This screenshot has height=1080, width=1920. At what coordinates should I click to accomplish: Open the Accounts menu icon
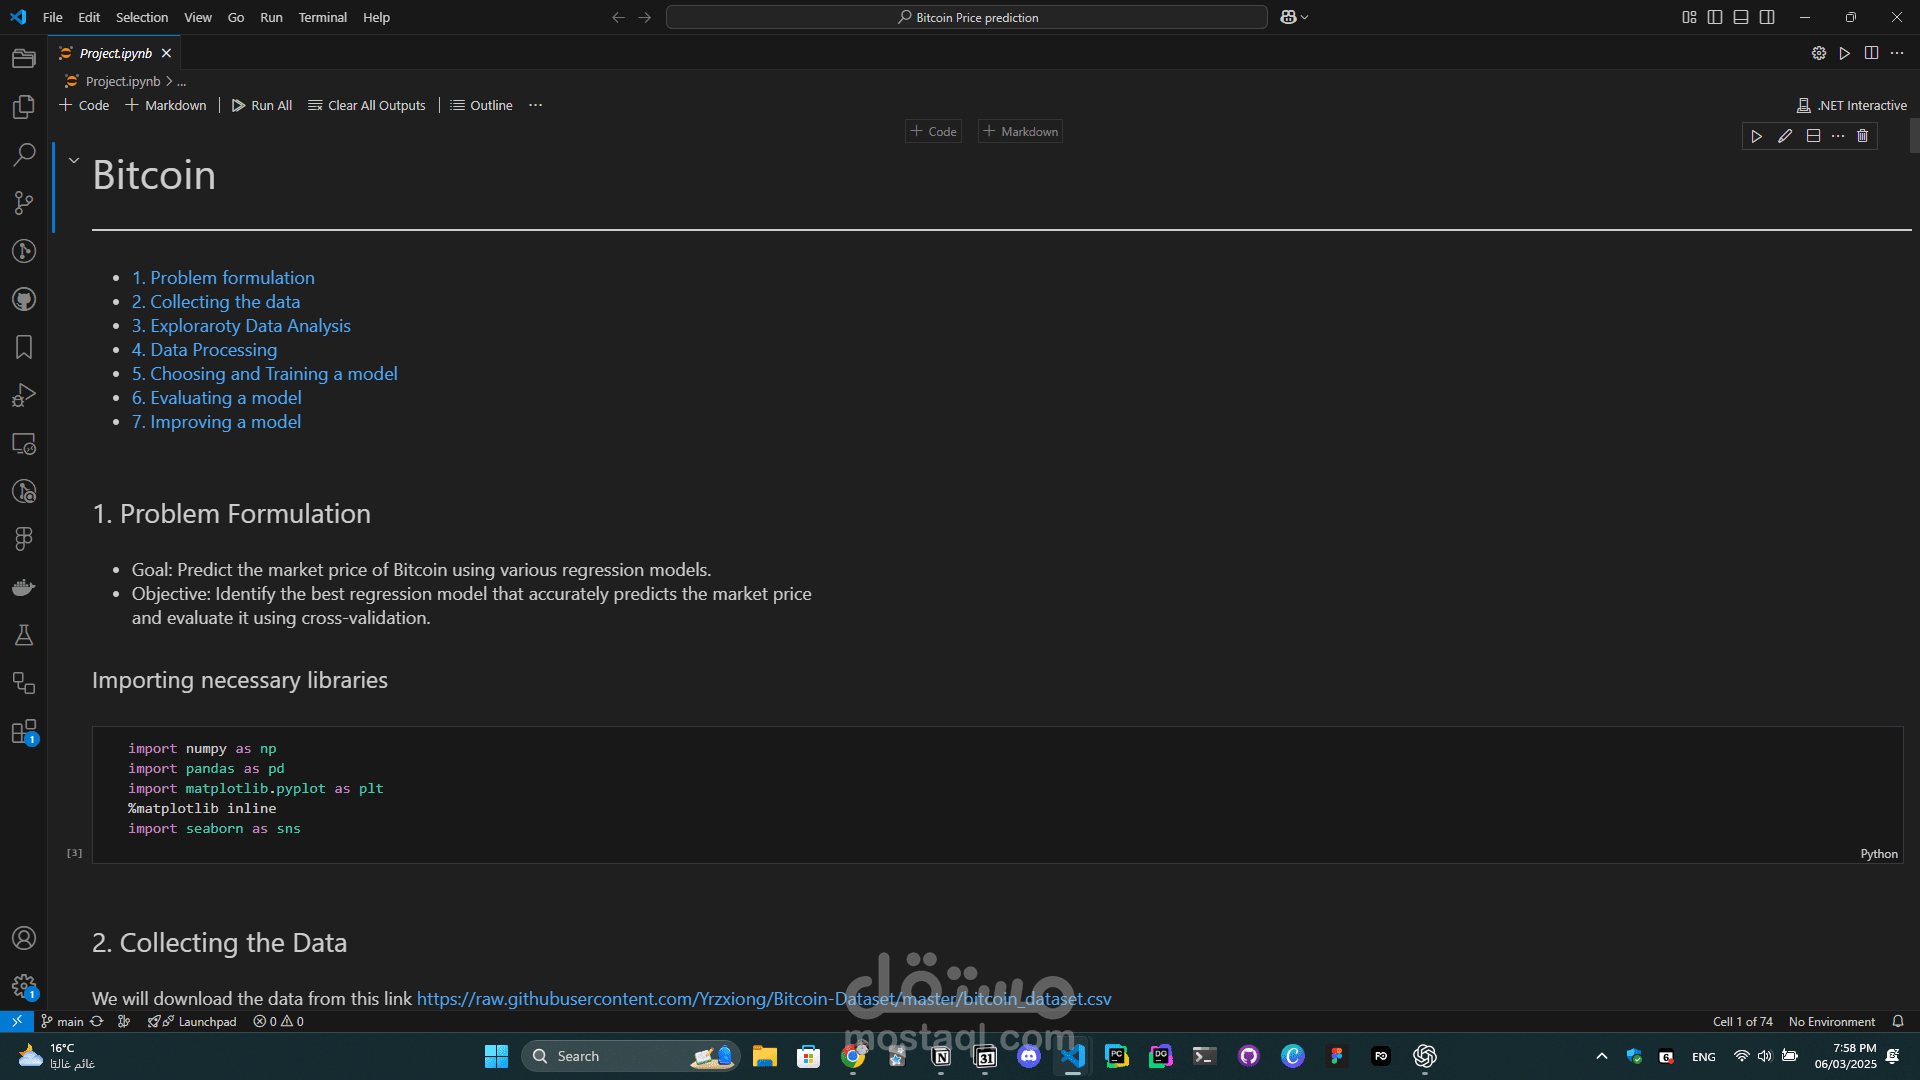coord(24,938)
